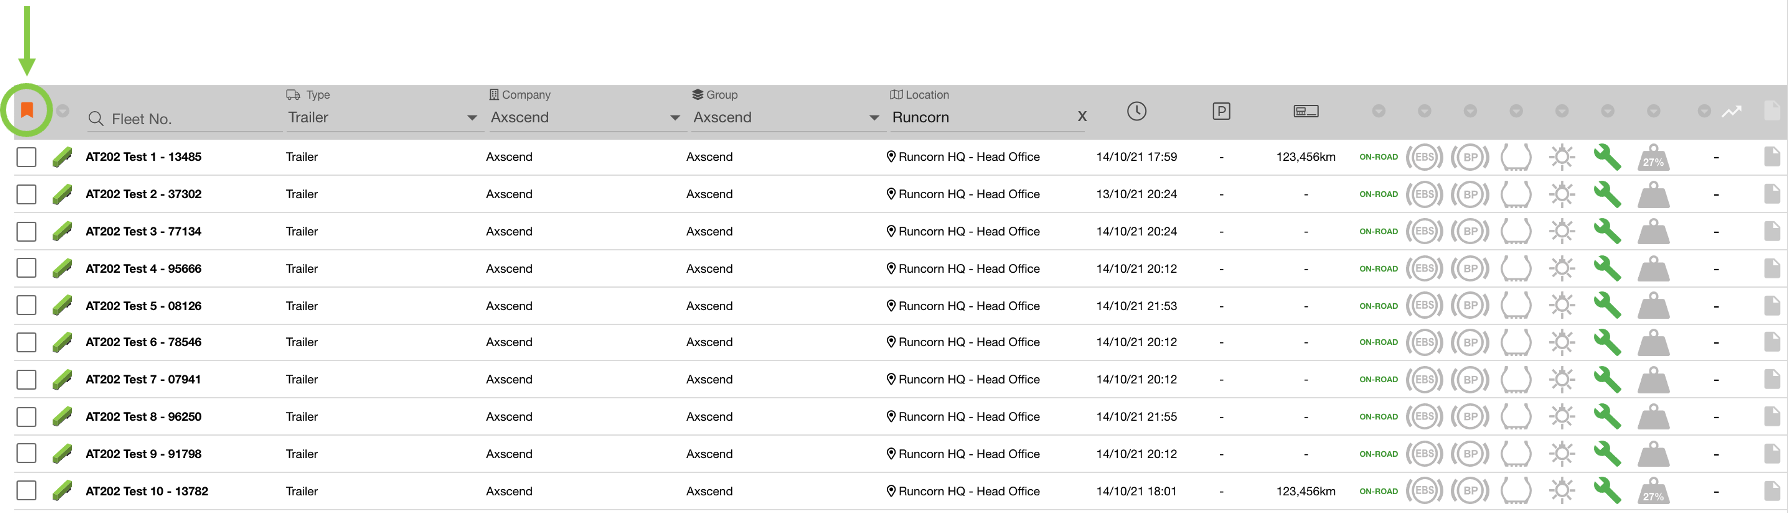This screenshot has width=1788, height=513.
Task: Clear the Runcorn location filter with X
Action: click(x=1081, y=117)
